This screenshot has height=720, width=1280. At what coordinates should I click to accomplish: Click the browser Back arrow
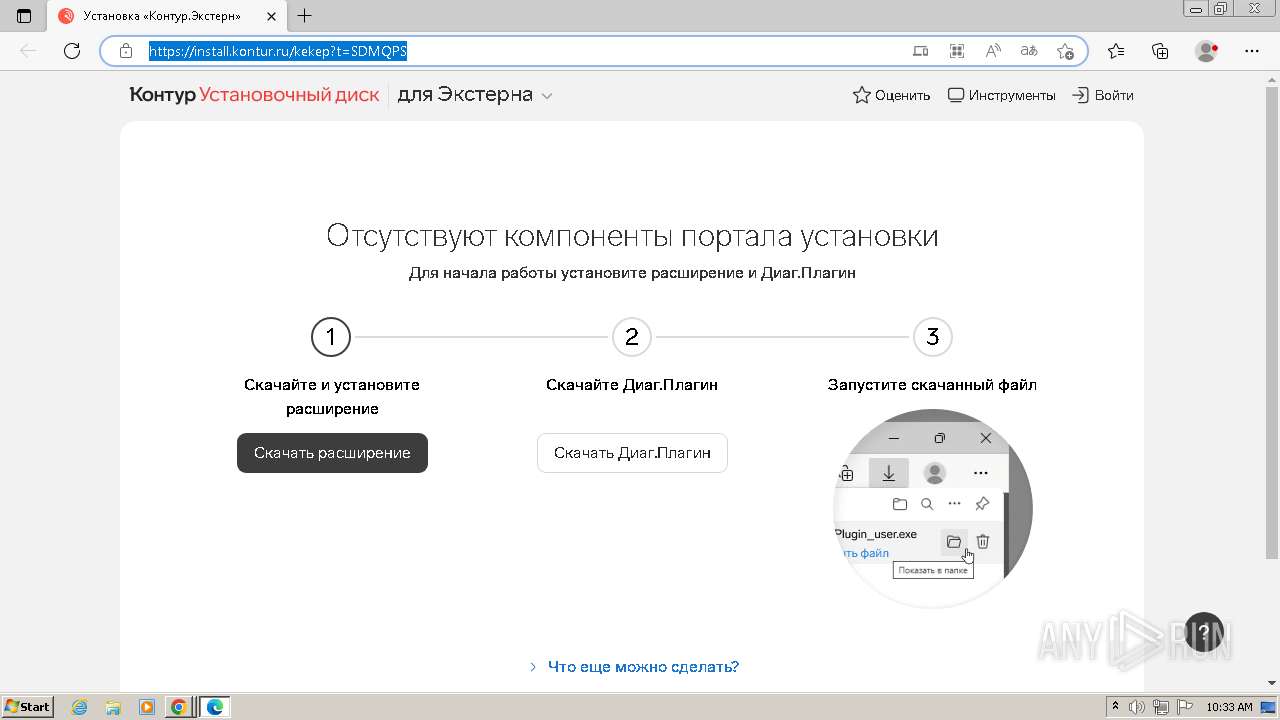pos(28,51)
